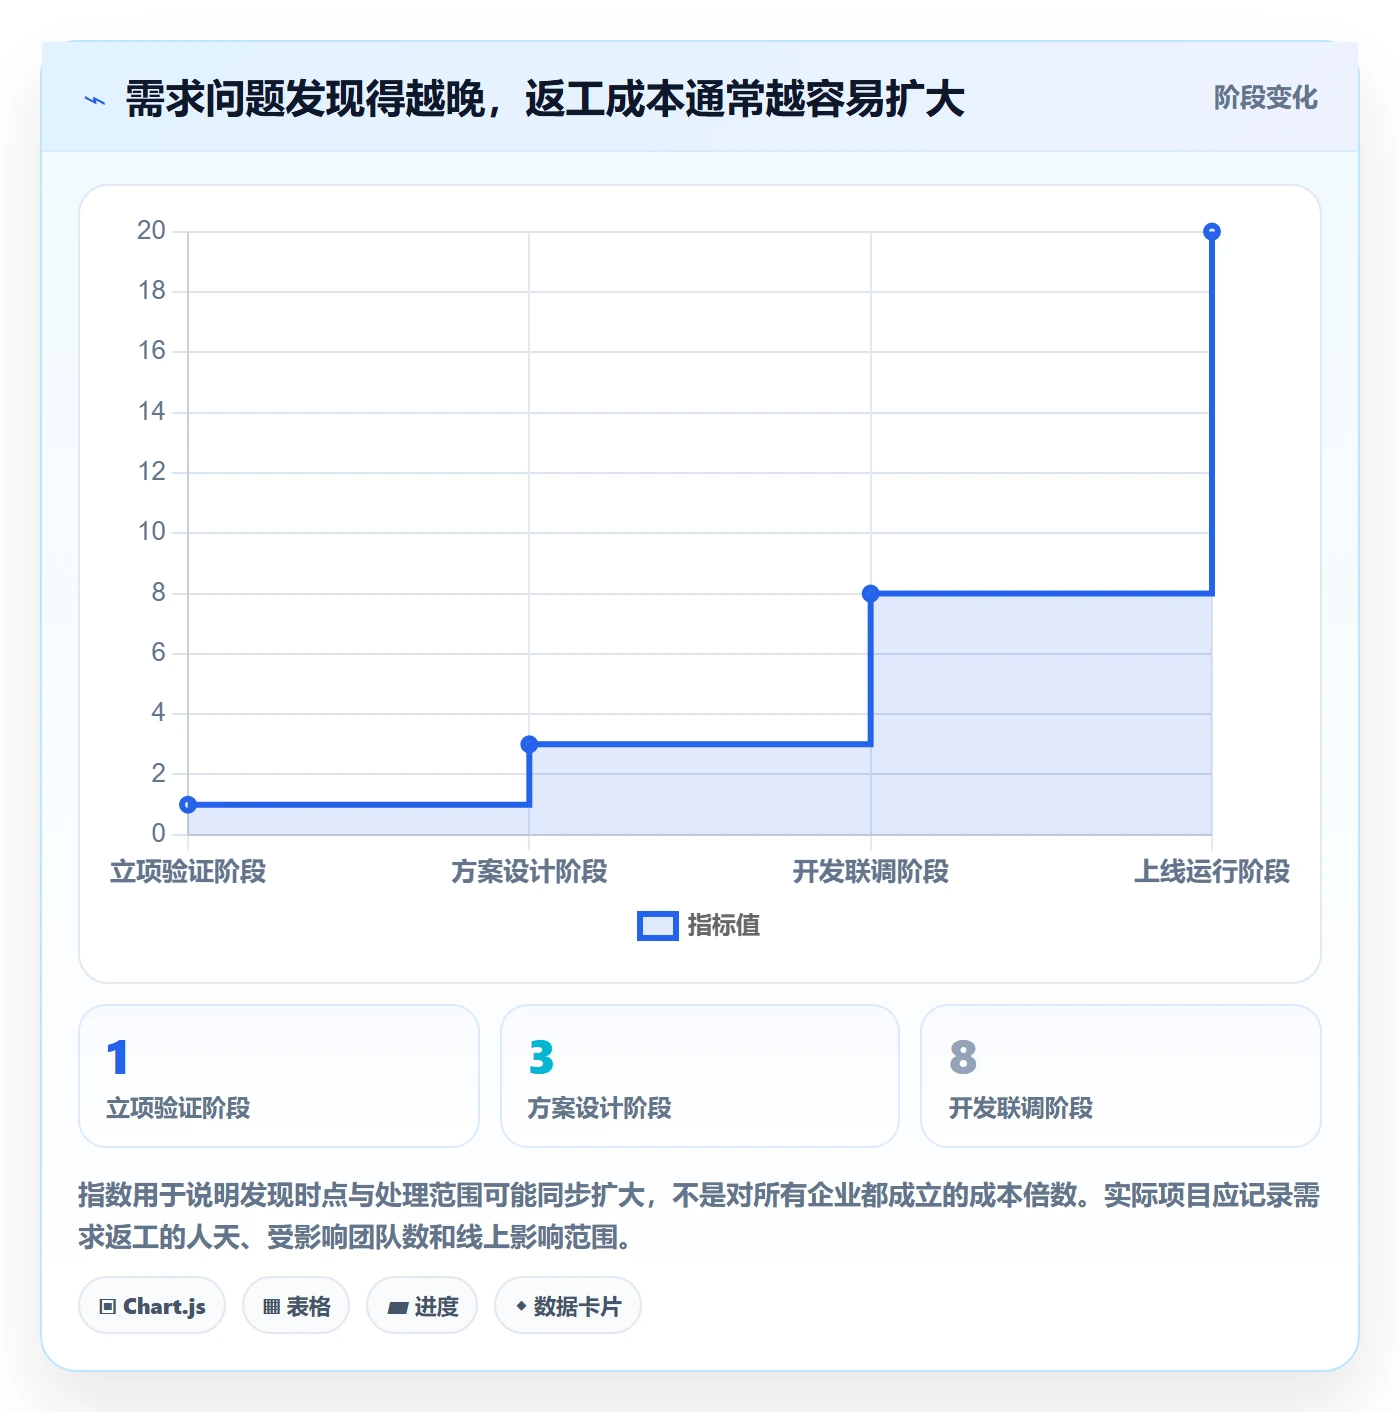1400x1412 pixels.
Task: Click the 数据卡片 tag
Action: point(568,1305)
